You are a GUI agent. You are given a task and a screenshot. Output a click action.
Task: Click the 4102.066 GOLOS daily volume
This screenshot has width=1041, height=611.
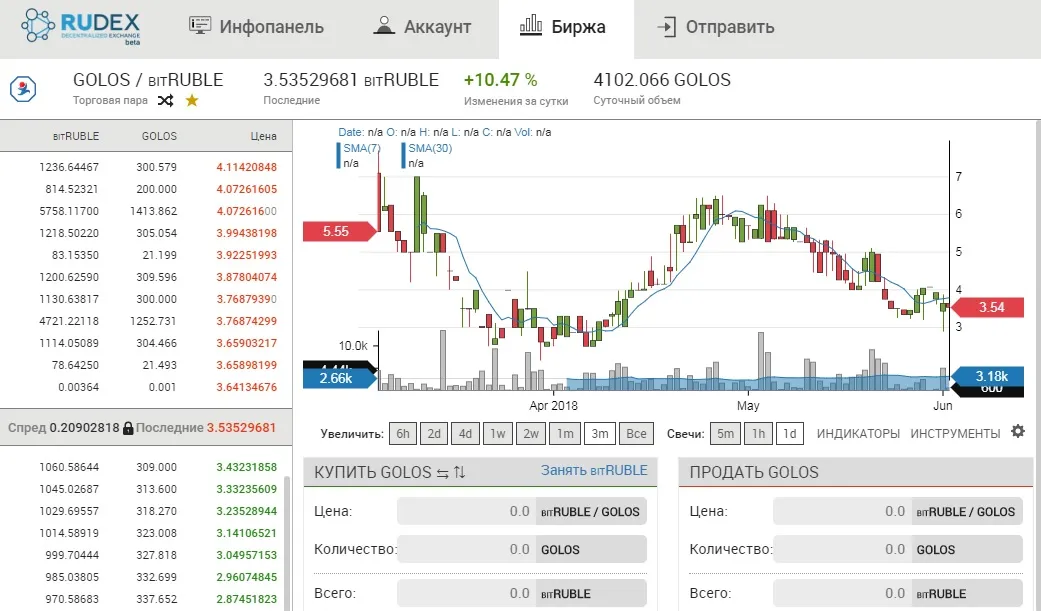(662, 80)
